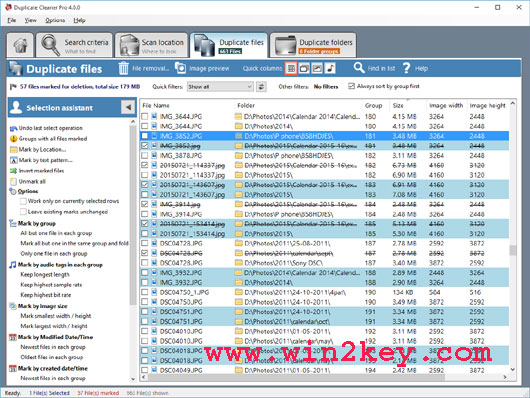Check the DSC04750_1.JPG row checkbox
The image size is (530, 398).
click(x=145, y=292)
